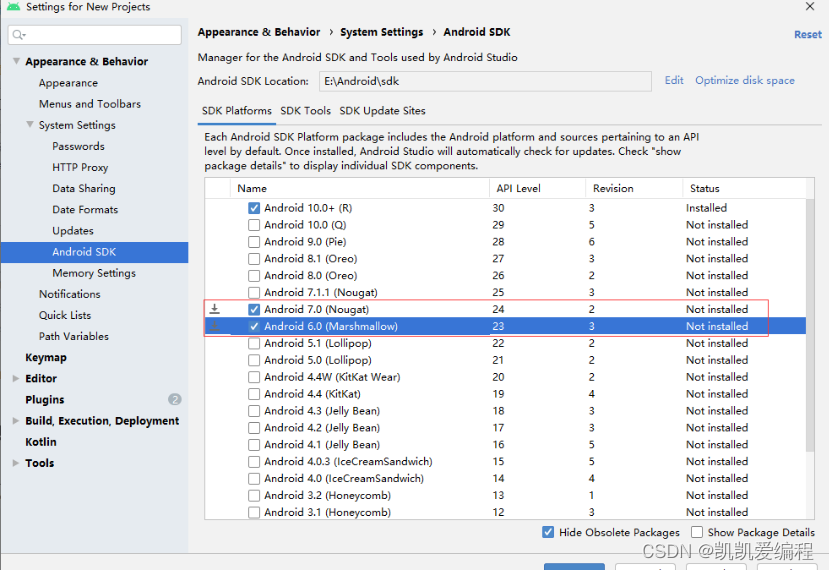The width and height of the screenshot is (829, 570).
Task: Click the Plugins update count badge
Action: click(174, 399)
